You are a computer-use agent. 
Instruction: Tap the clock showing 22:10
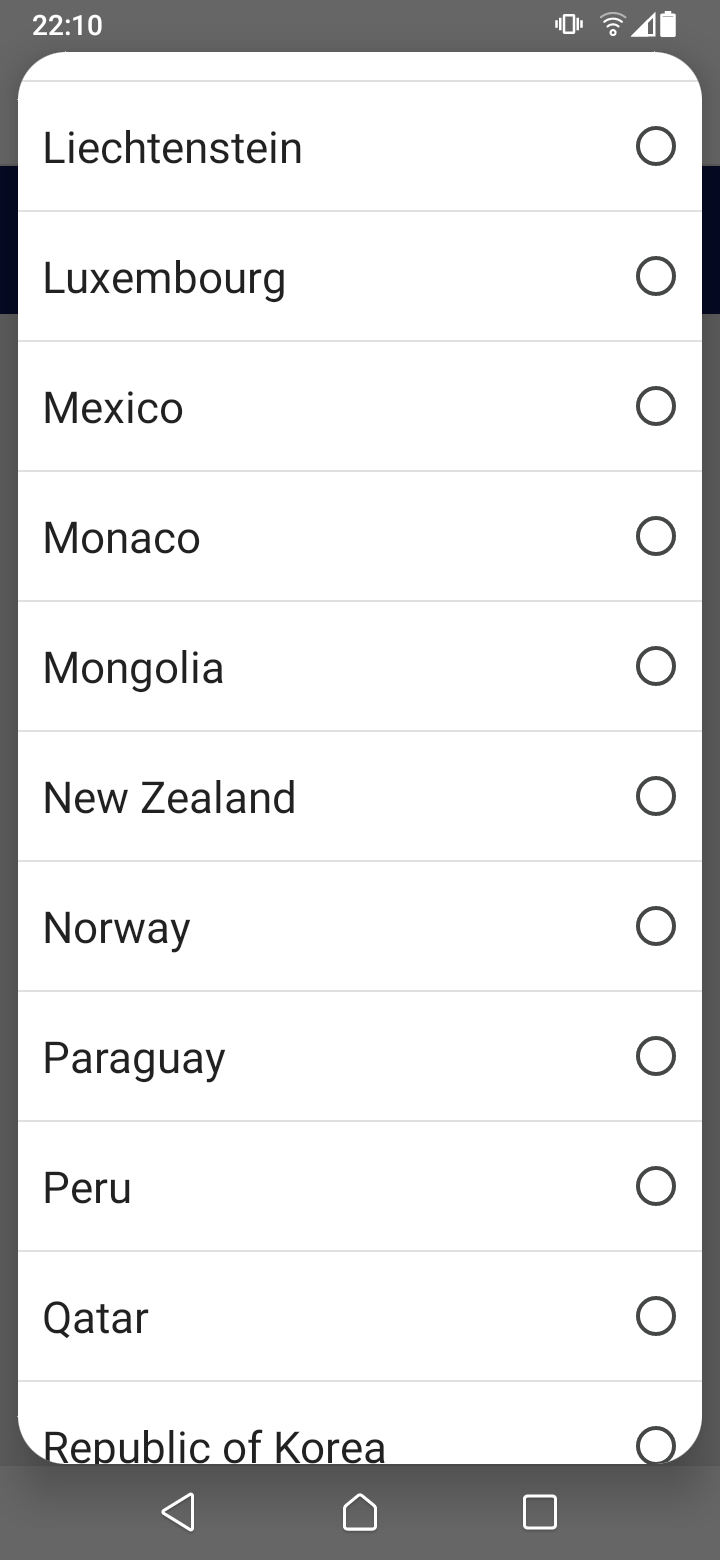[x=67, y=25]
